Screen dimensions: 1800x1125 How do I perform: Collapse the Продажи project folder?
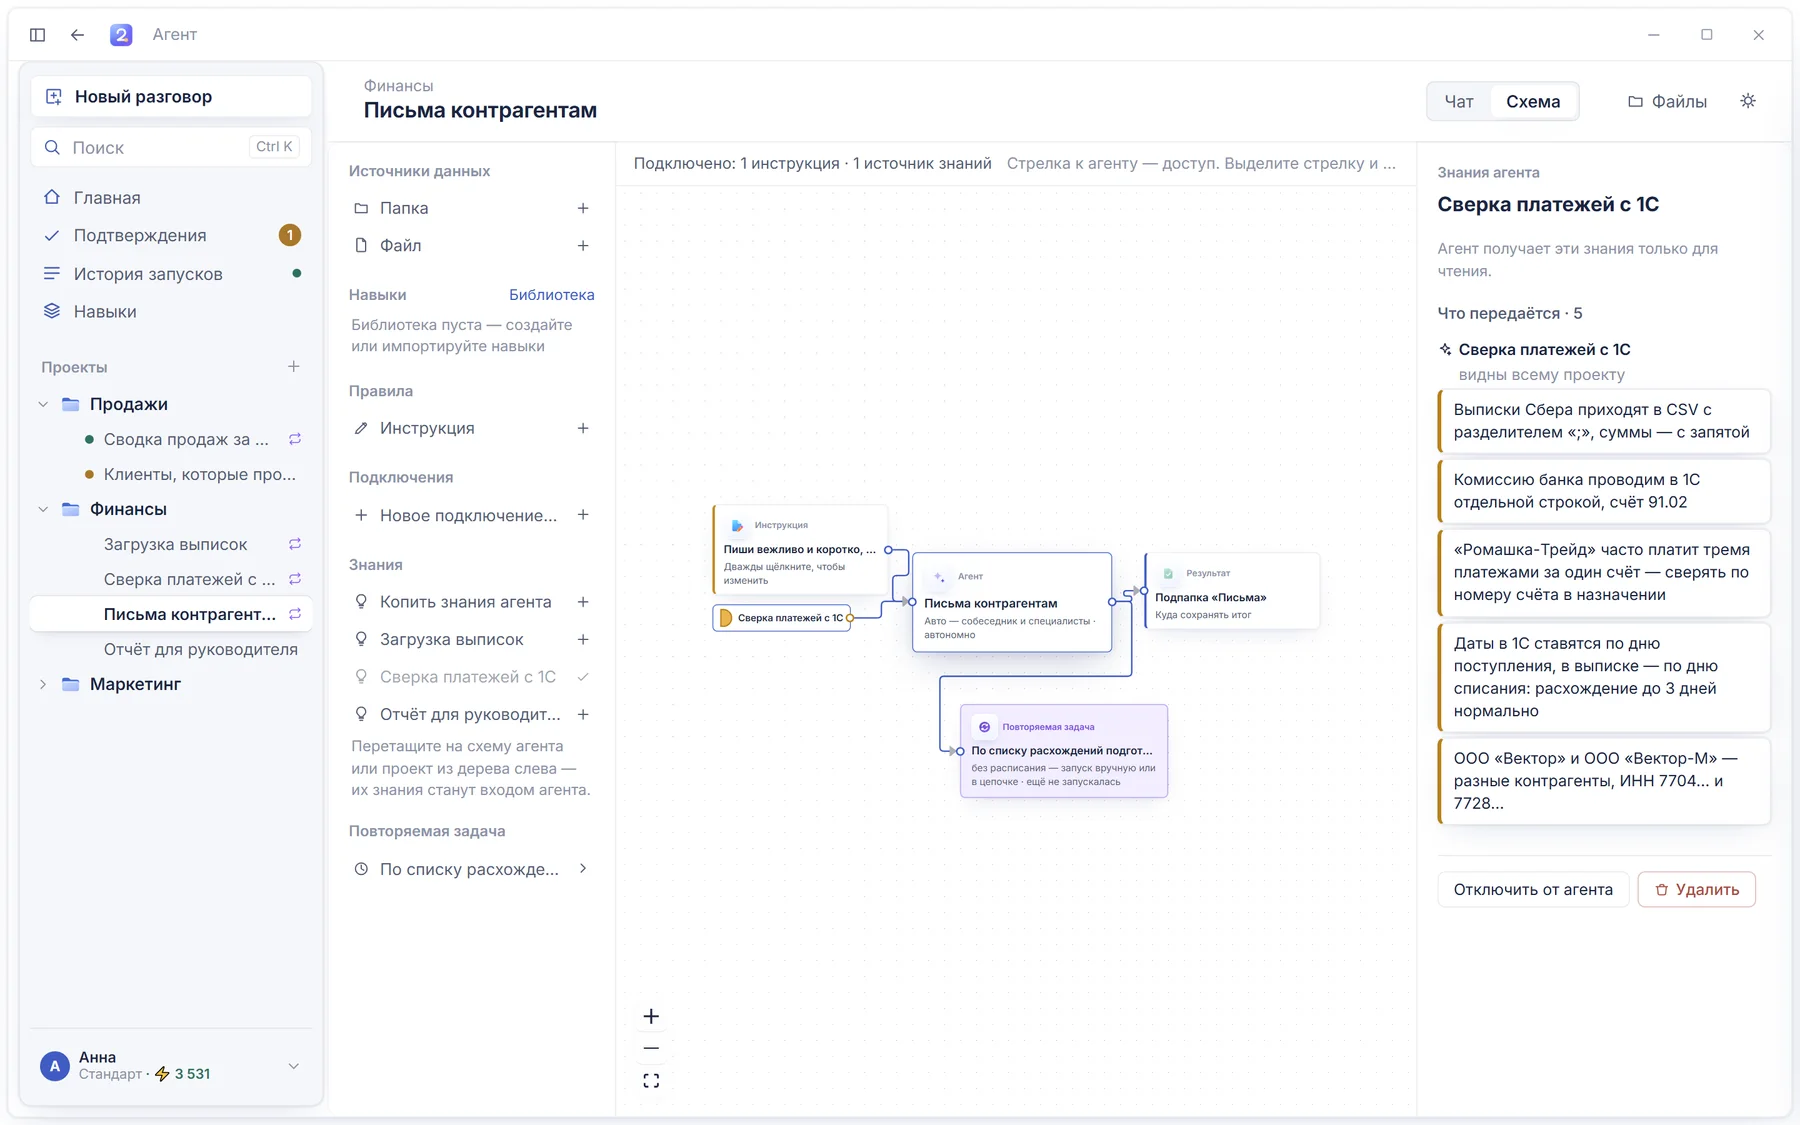pyautogui.click(x=43, y=404)
